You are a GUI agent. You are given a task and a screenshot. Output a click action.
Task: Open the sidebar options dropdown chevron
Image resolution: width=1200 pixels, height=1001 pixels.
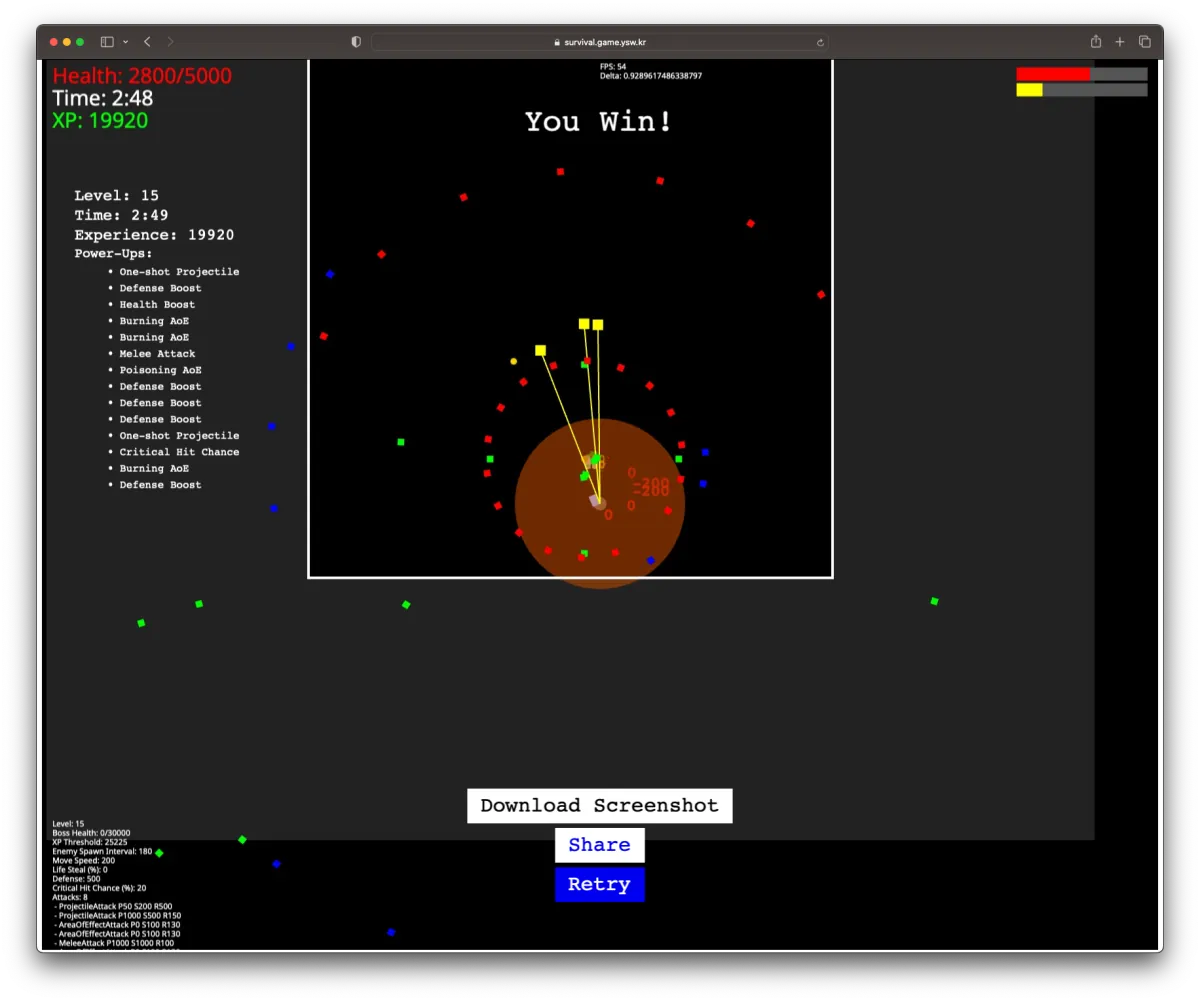(x=125, y=42)
